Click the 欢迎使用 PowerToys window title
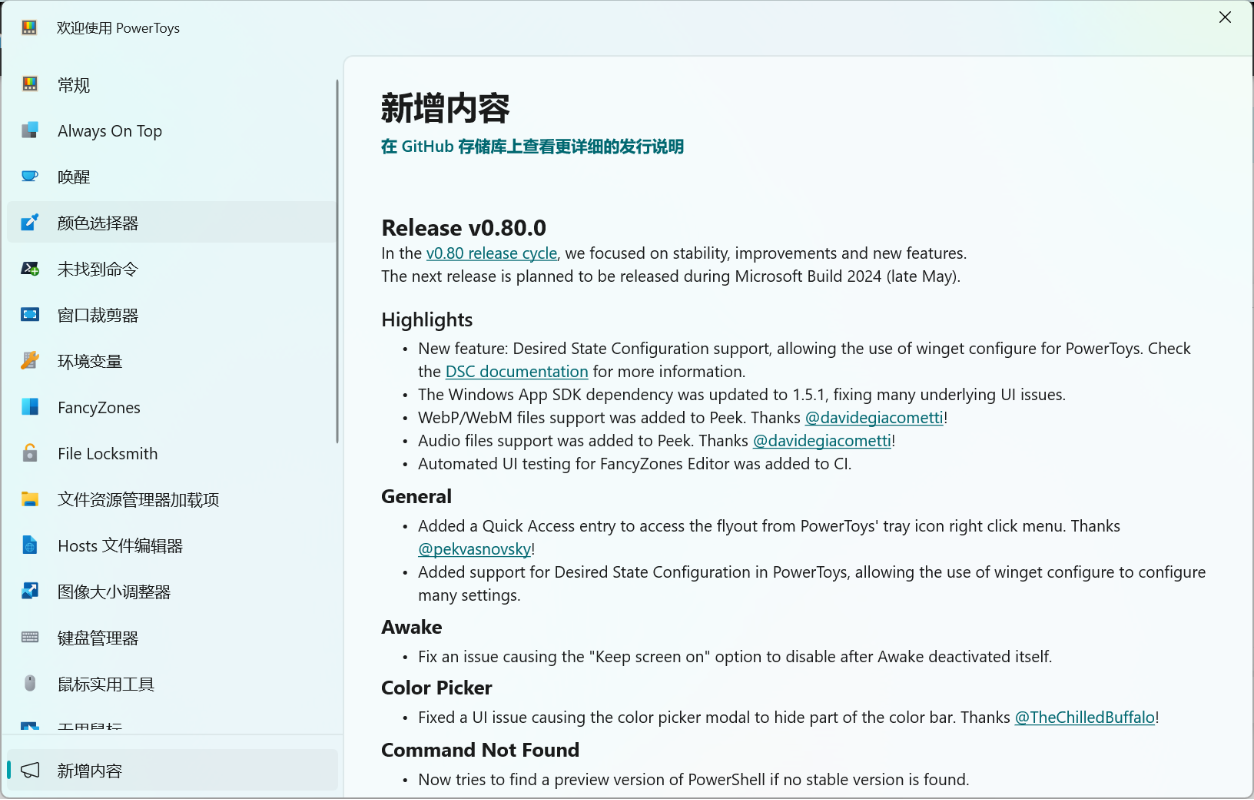Screen dimensions: 1254x800 [x=119, y=28]
